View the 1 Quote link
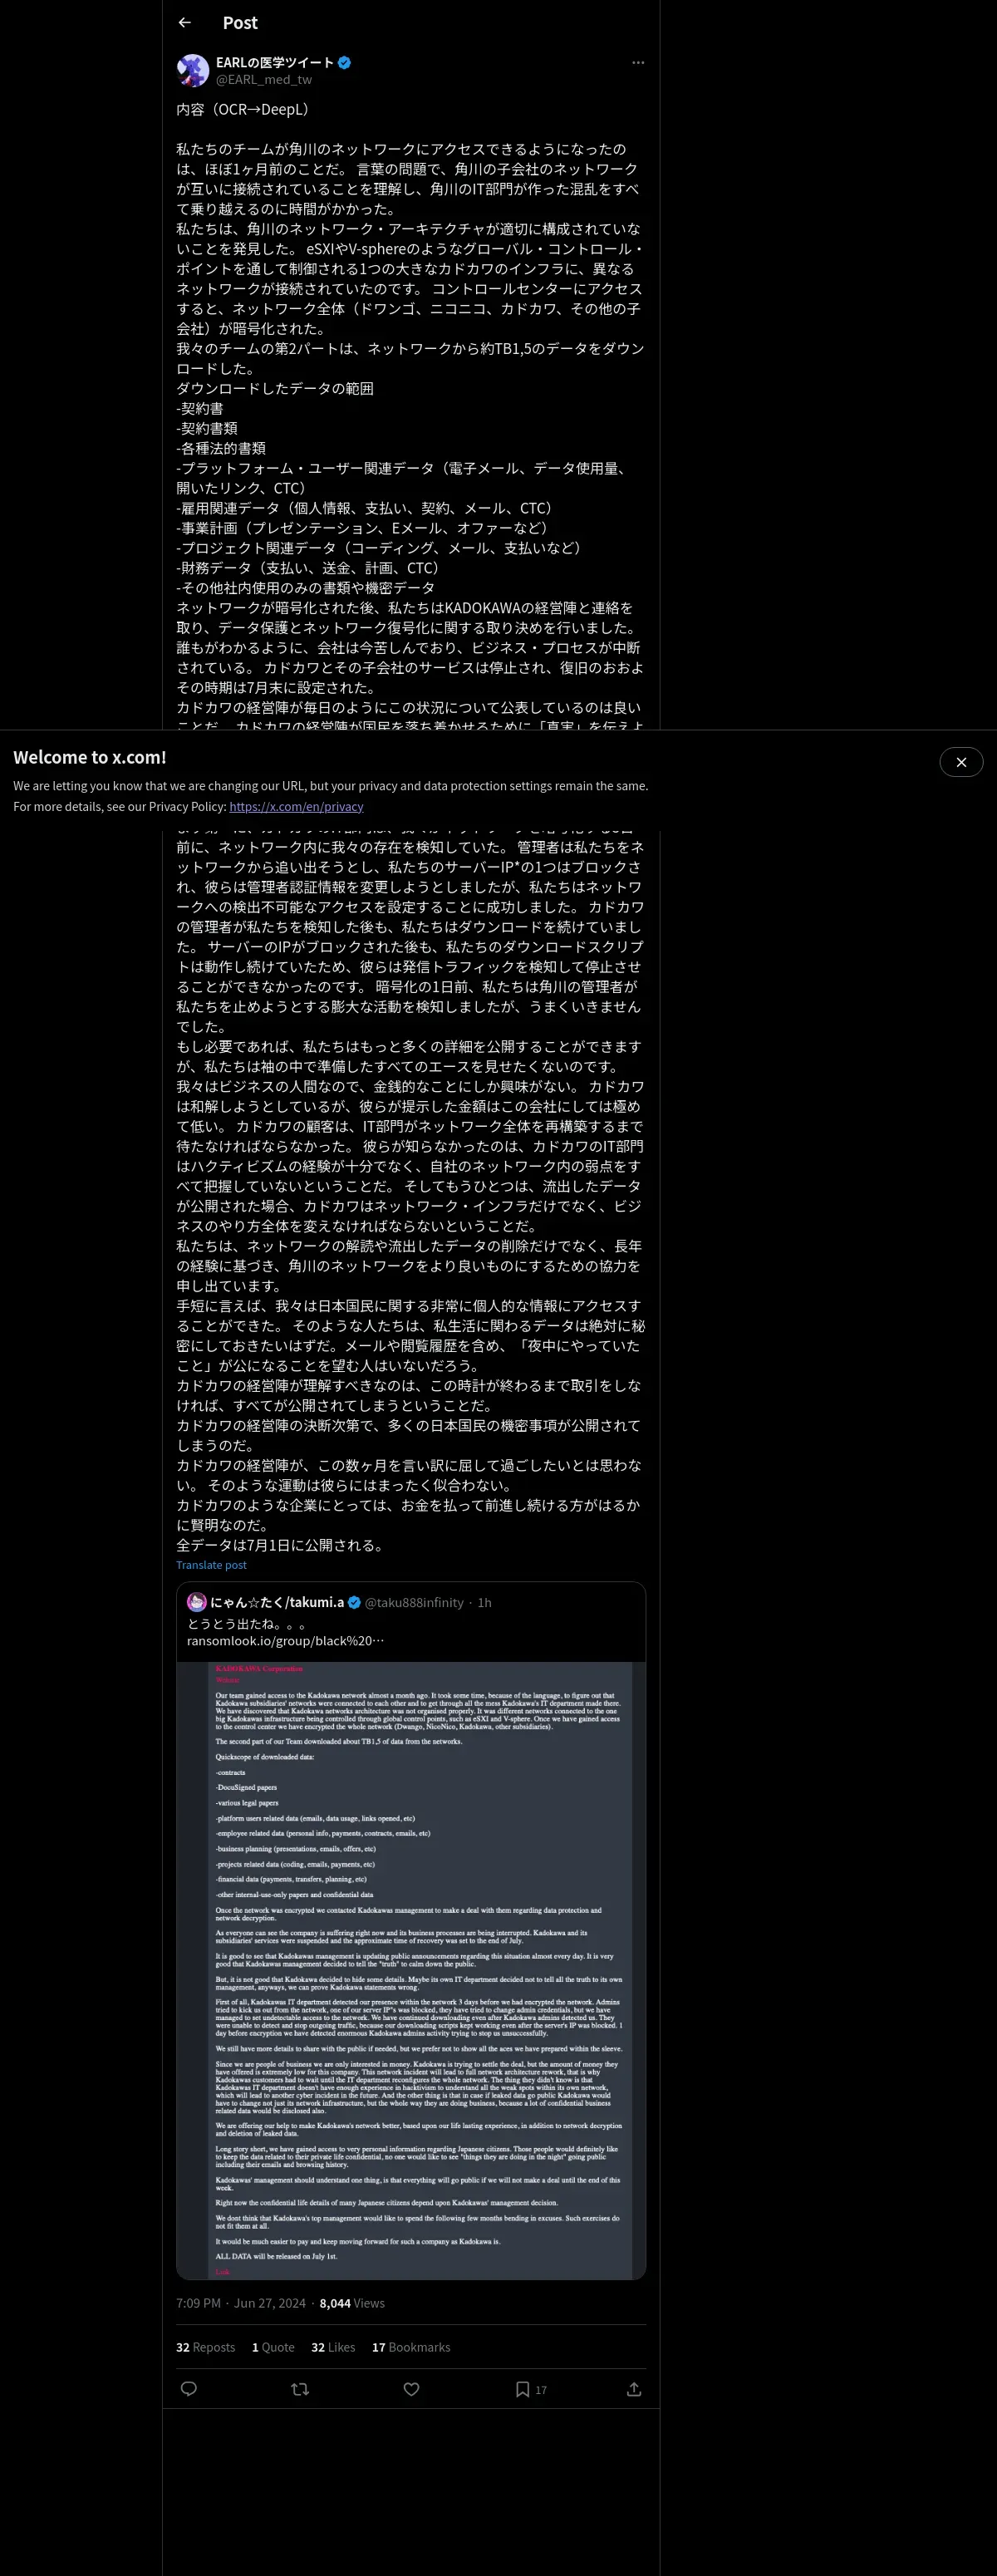This screenshot has width=997, height=2576. [x=273, y=2347]
